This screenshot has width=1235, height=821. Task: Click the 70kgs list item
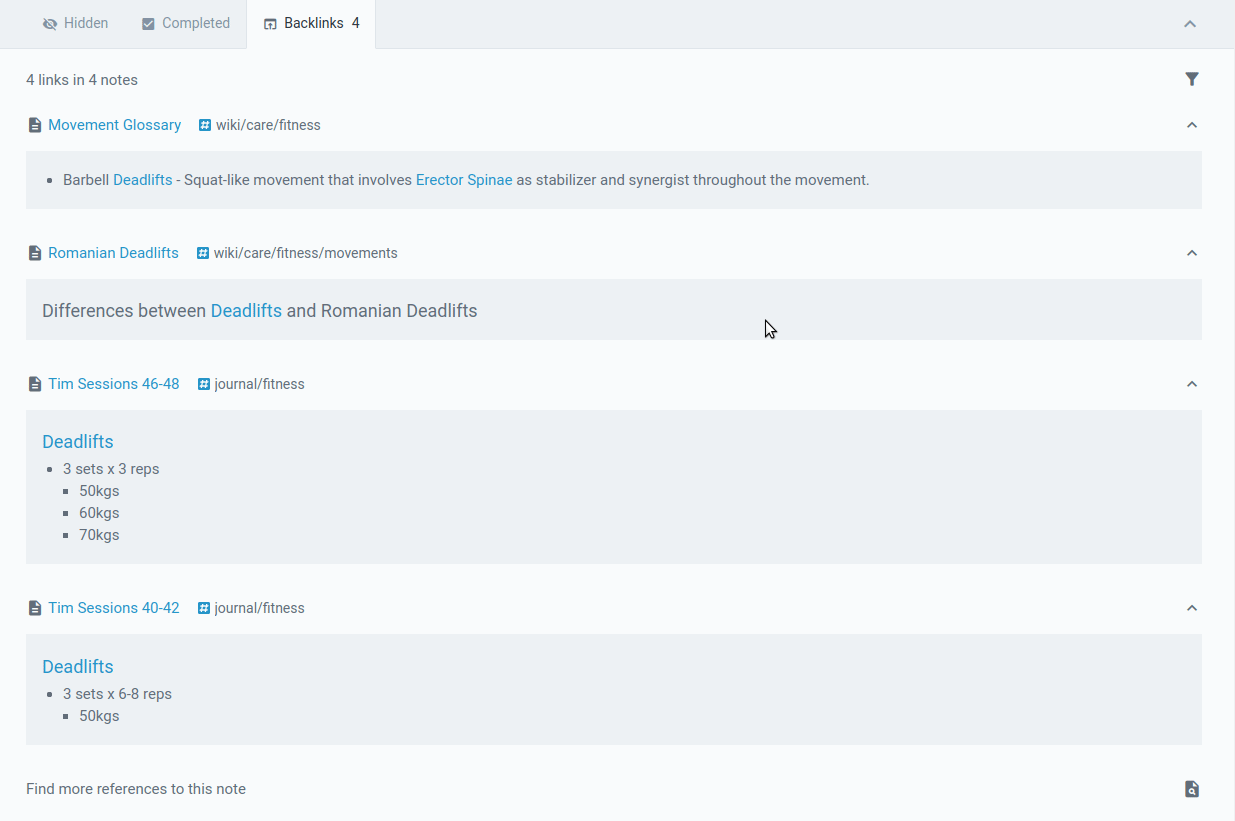pos(99,535)
